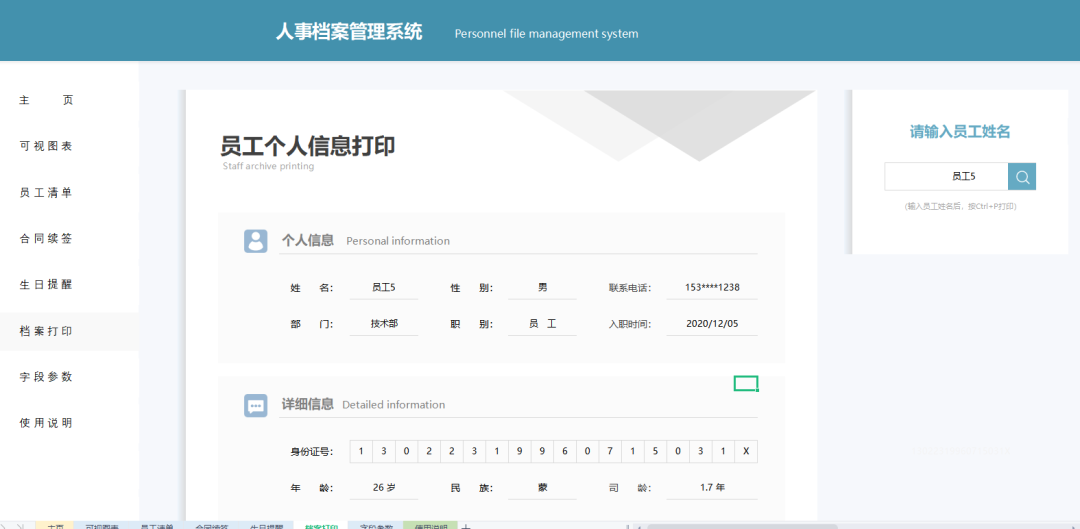Switch to the 字段参数 sheet tab
The height and width of the screenshot is (529, 1080).
376,526
